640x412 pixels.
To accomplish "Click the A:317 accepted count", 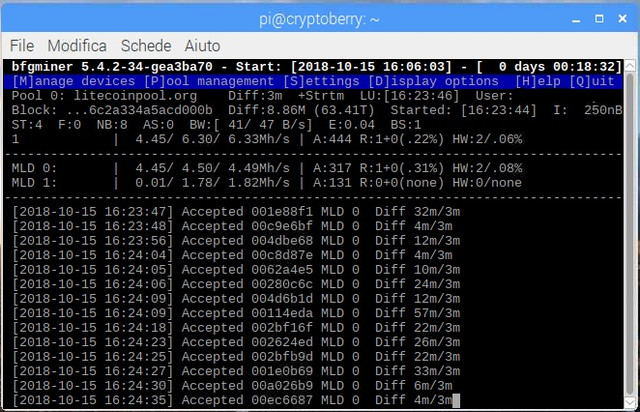I will 332,168.
